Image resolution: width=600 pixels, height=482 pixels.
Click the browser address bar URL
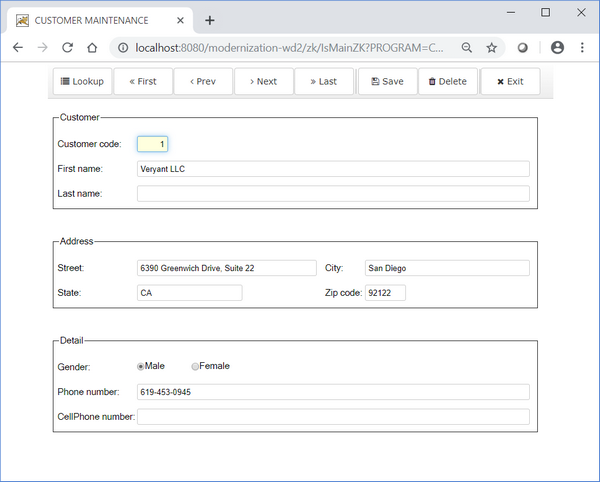(290, 47)
